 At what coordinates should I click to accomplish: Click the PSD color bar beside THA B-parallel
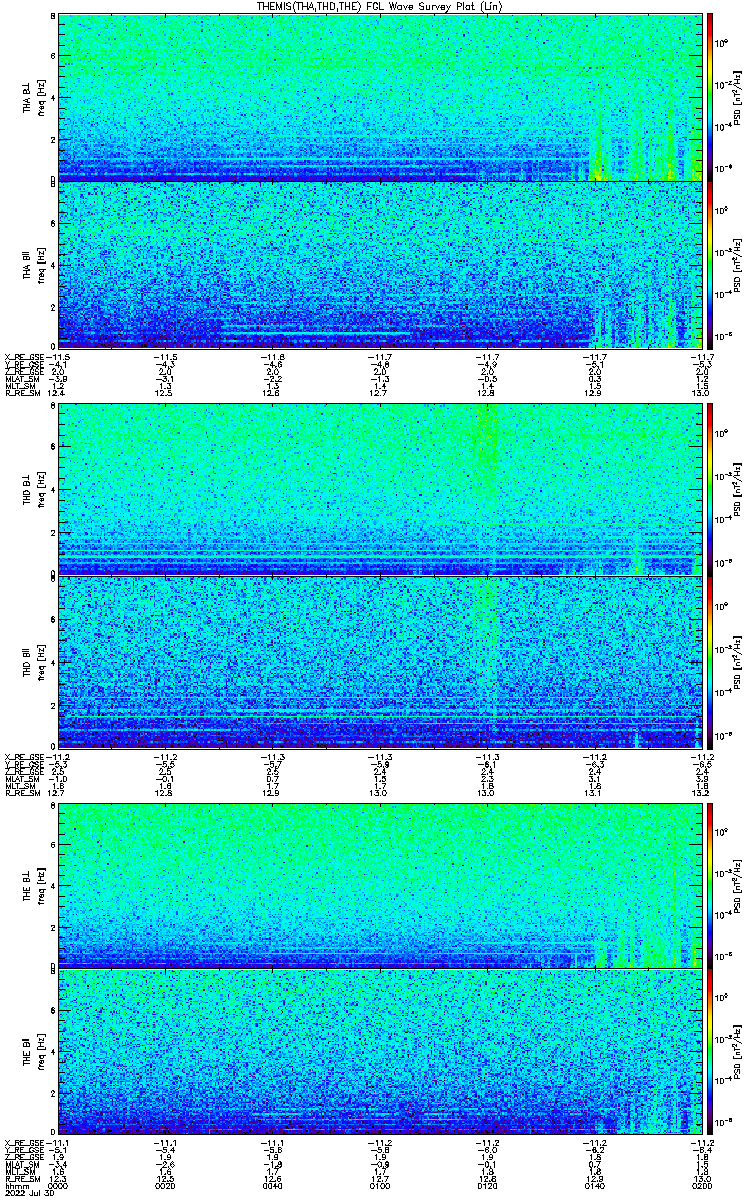(710, 264)
